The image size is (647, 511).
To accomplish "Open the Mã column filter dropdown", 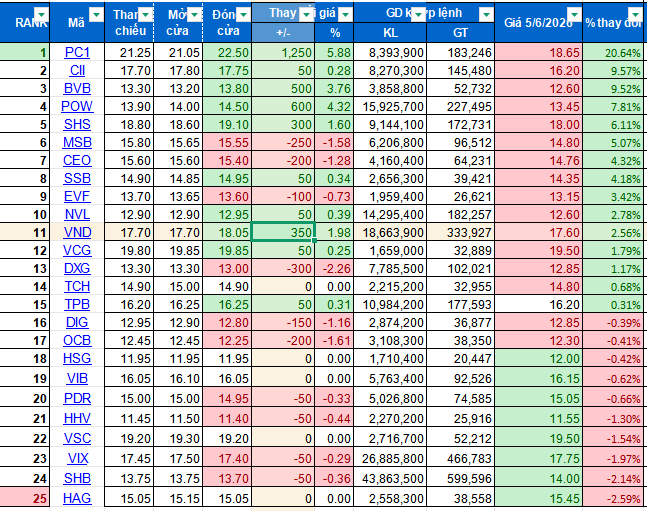I will [x=96, y=15].
